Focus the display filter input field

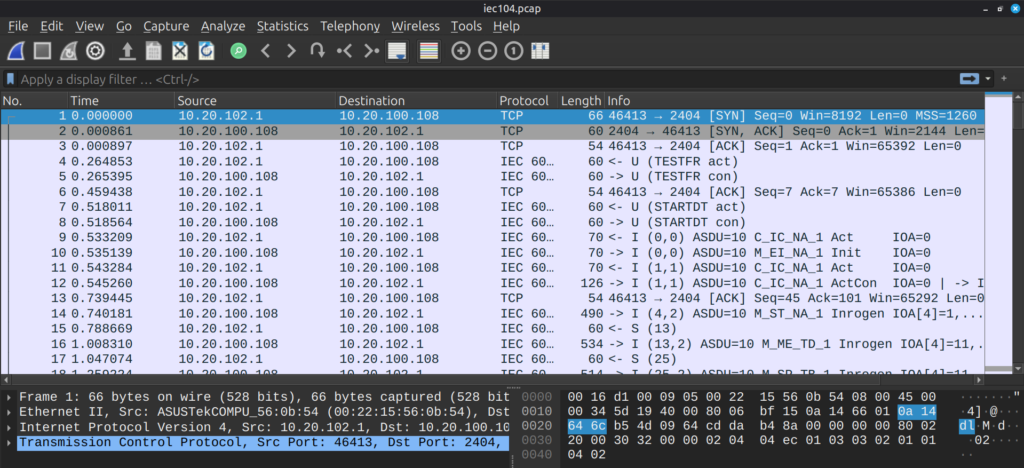[487, 80]
